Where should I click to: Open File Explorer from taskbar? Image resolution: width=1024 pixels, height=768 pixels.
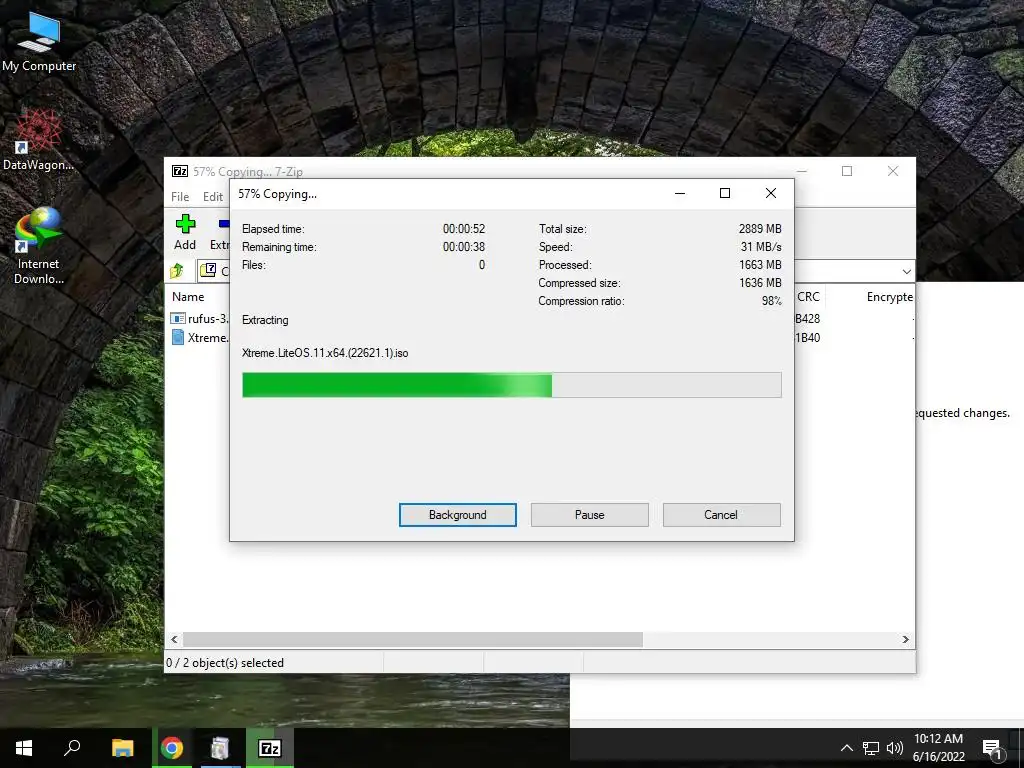122,748
